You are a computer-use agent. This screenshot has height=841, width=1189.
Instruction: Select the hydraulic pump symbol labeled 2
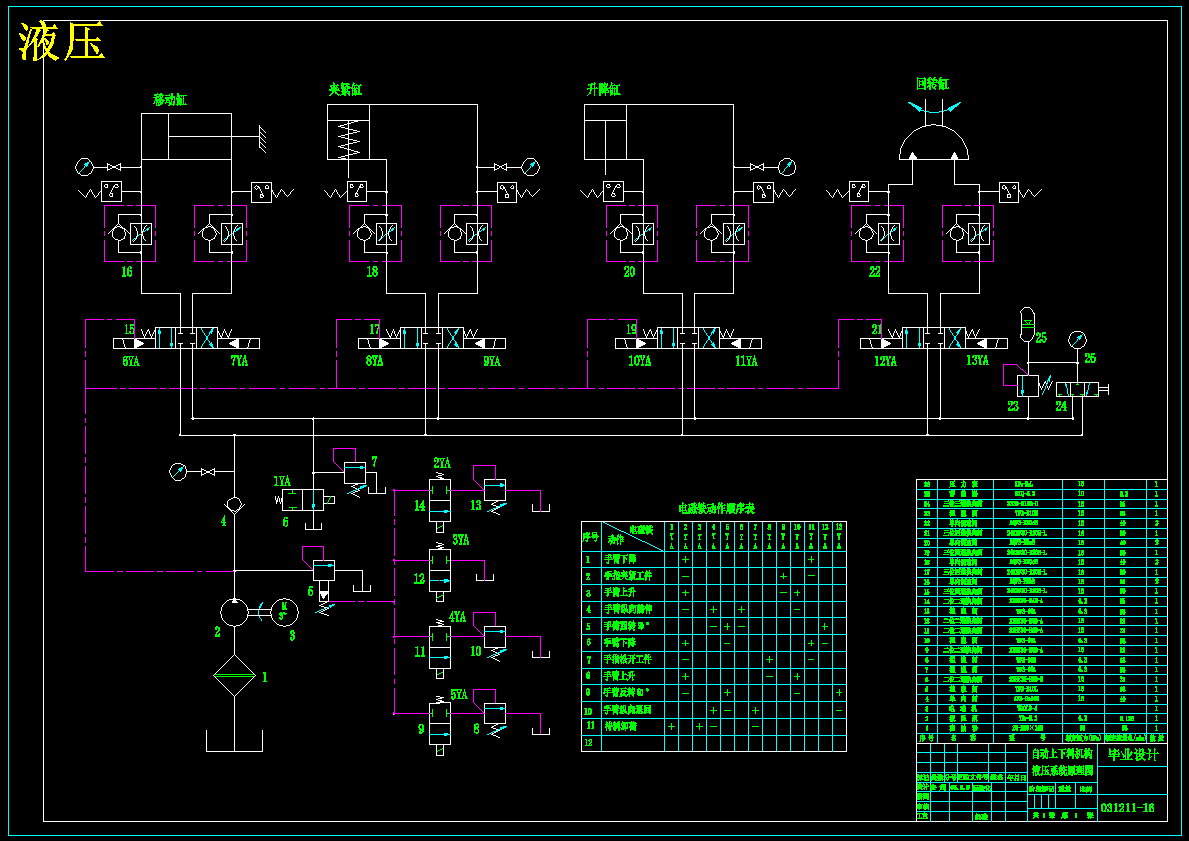pyautogui.click(x=234, y=612)
